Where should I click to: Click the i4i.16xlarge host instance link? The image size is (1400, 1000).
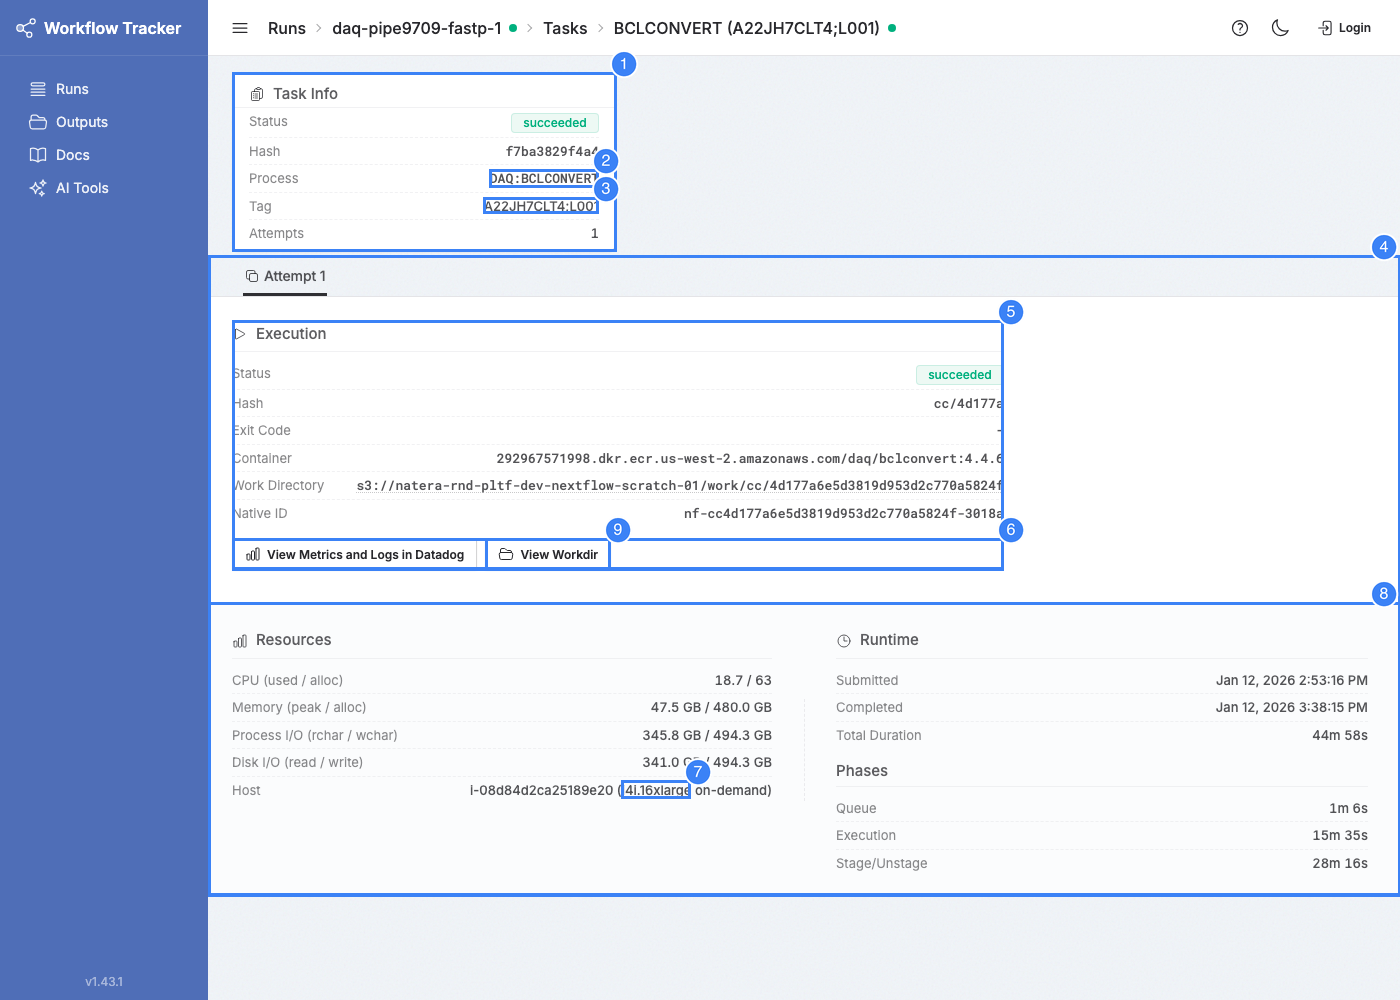pos(656,790)
